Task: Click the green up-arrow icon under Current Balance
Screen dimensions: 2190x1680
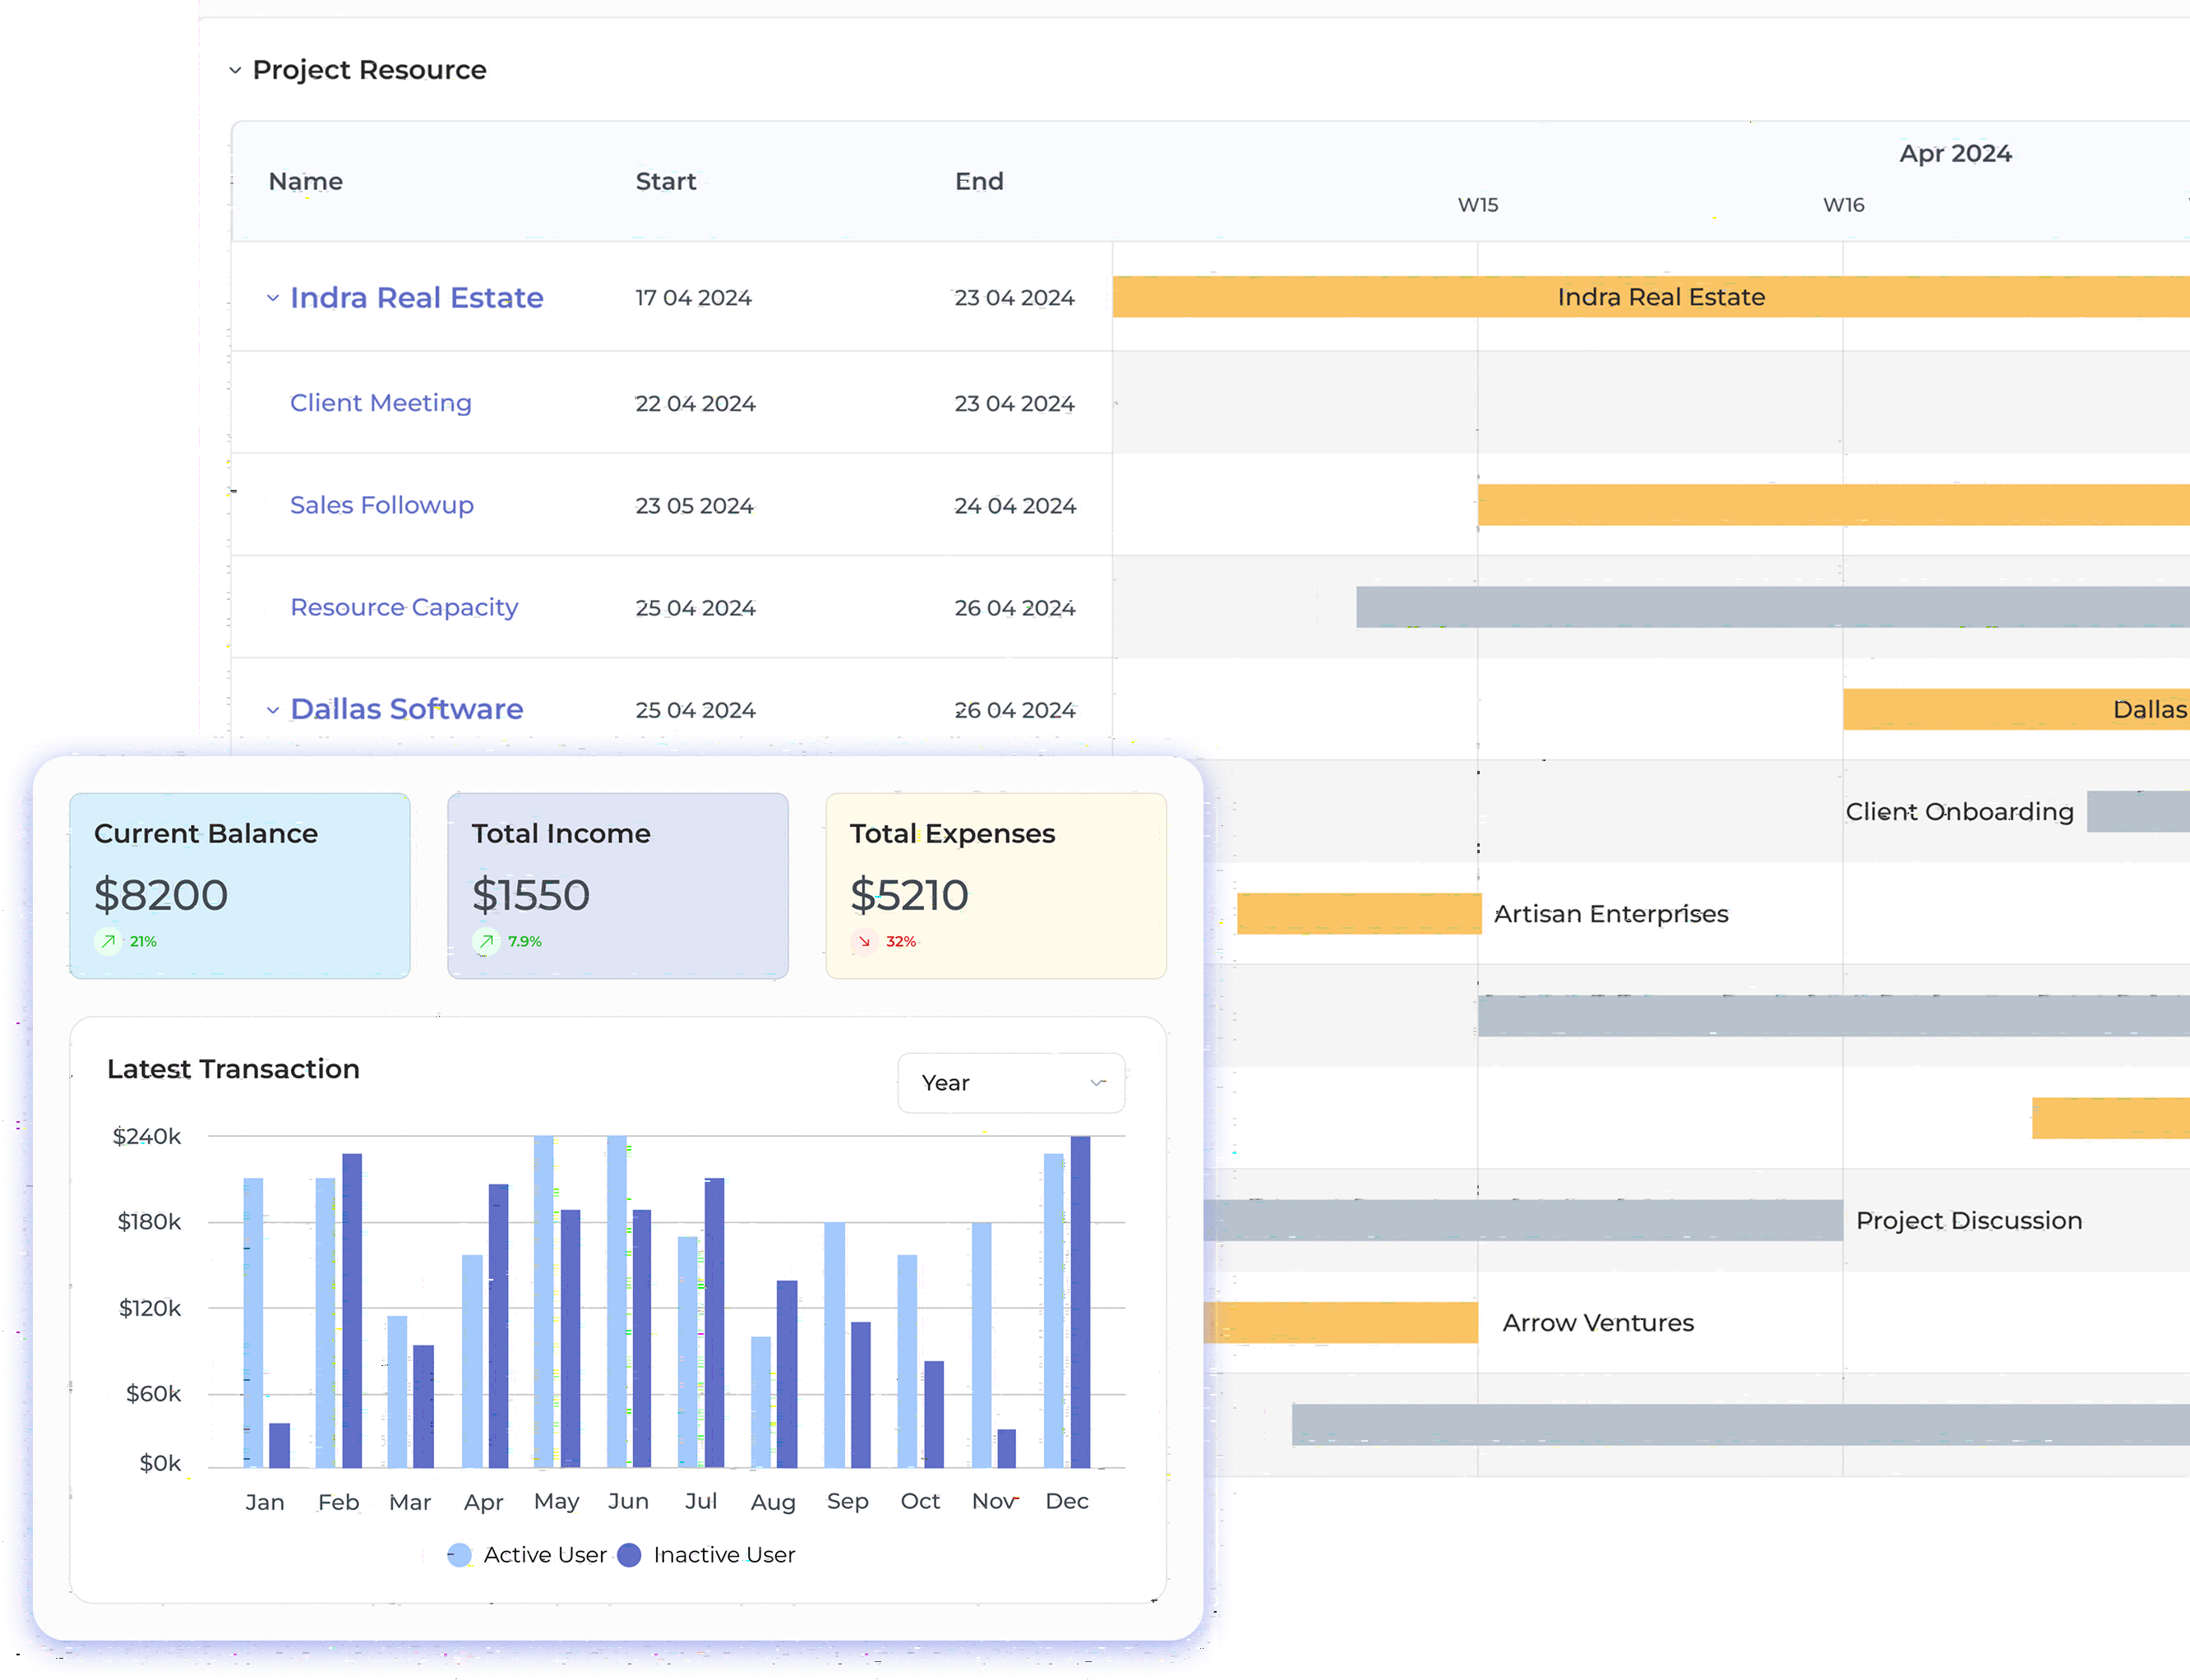Action: 108,941
